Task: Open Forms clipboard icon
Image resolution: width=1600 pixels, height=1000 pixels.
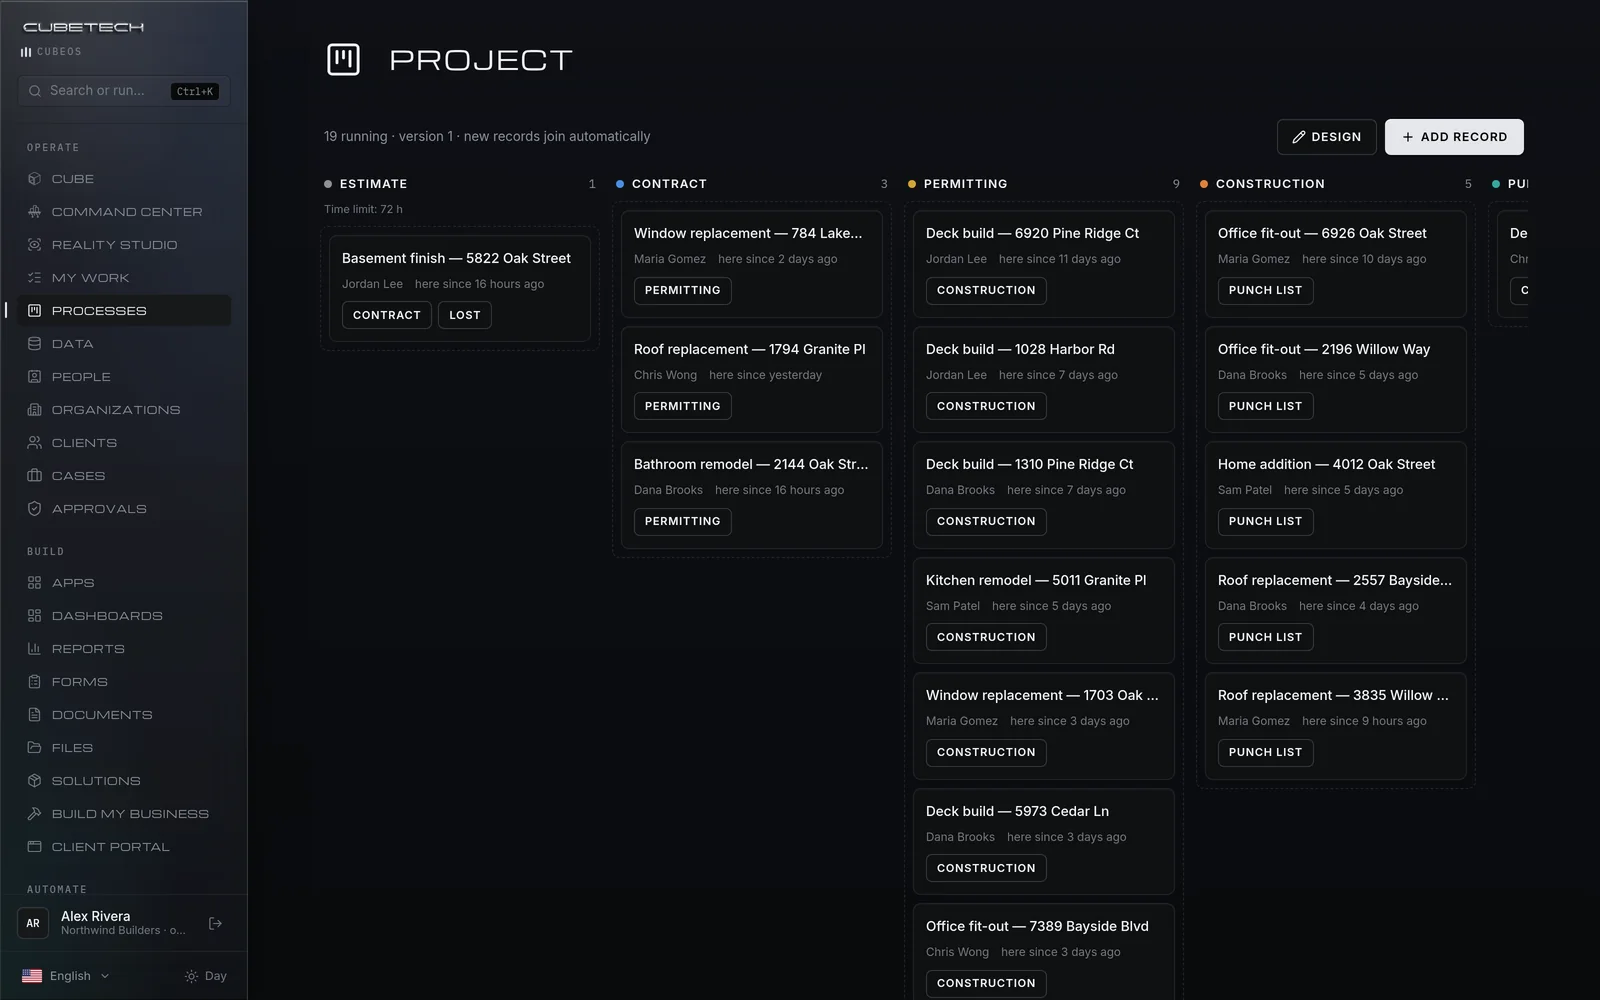Action: pyautogui.click(x=34, y=682)
